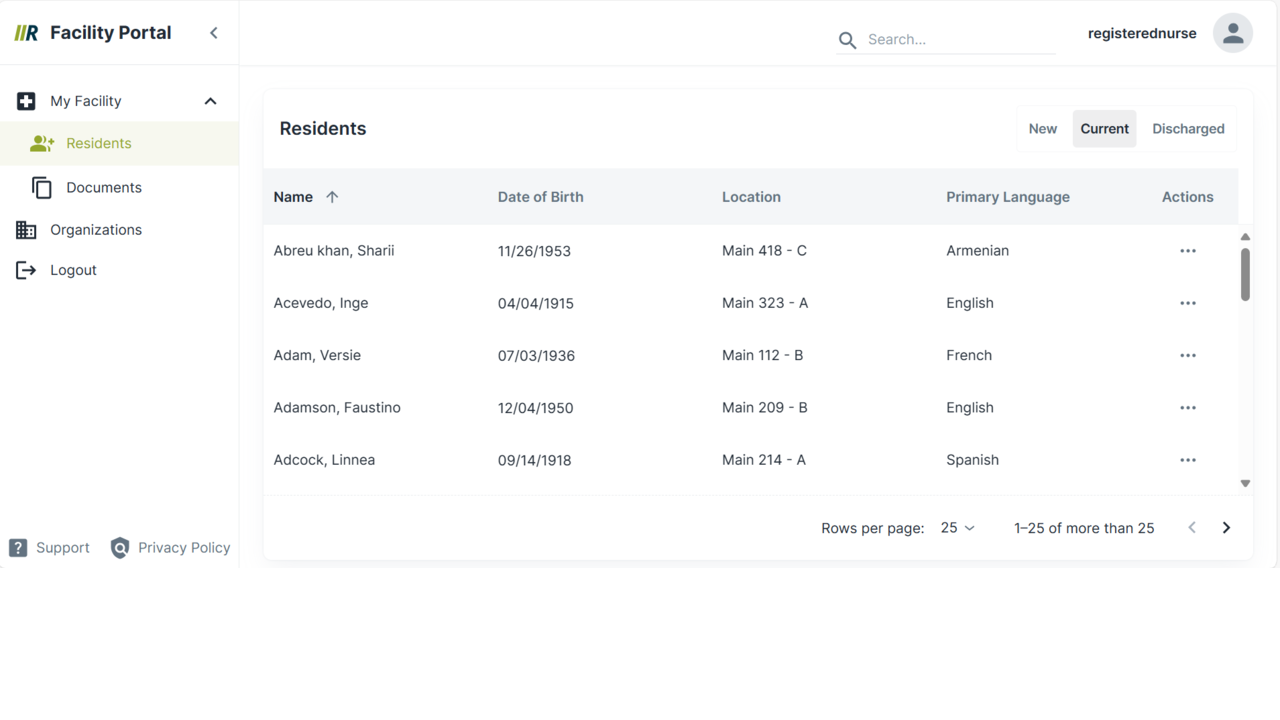The width and height of the screenshot is (1280, 720).
Task: Go to next page of residents
Action: (x=1226, y=528)
